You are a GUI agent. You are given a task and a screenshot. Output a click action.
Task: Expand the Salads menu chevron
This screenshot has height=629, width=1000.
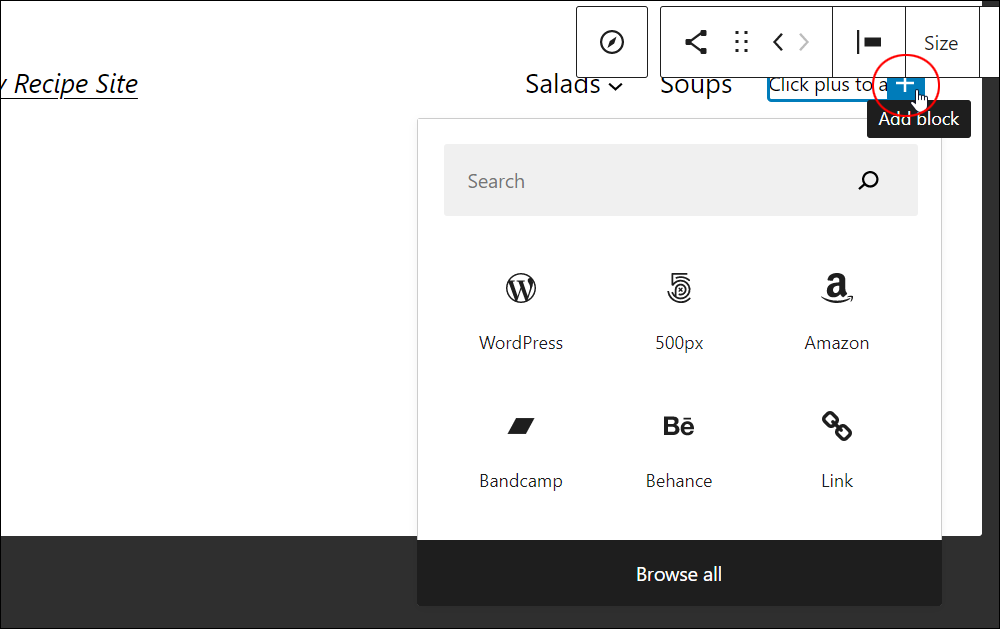pyautogui.click(x=615, y=87)
